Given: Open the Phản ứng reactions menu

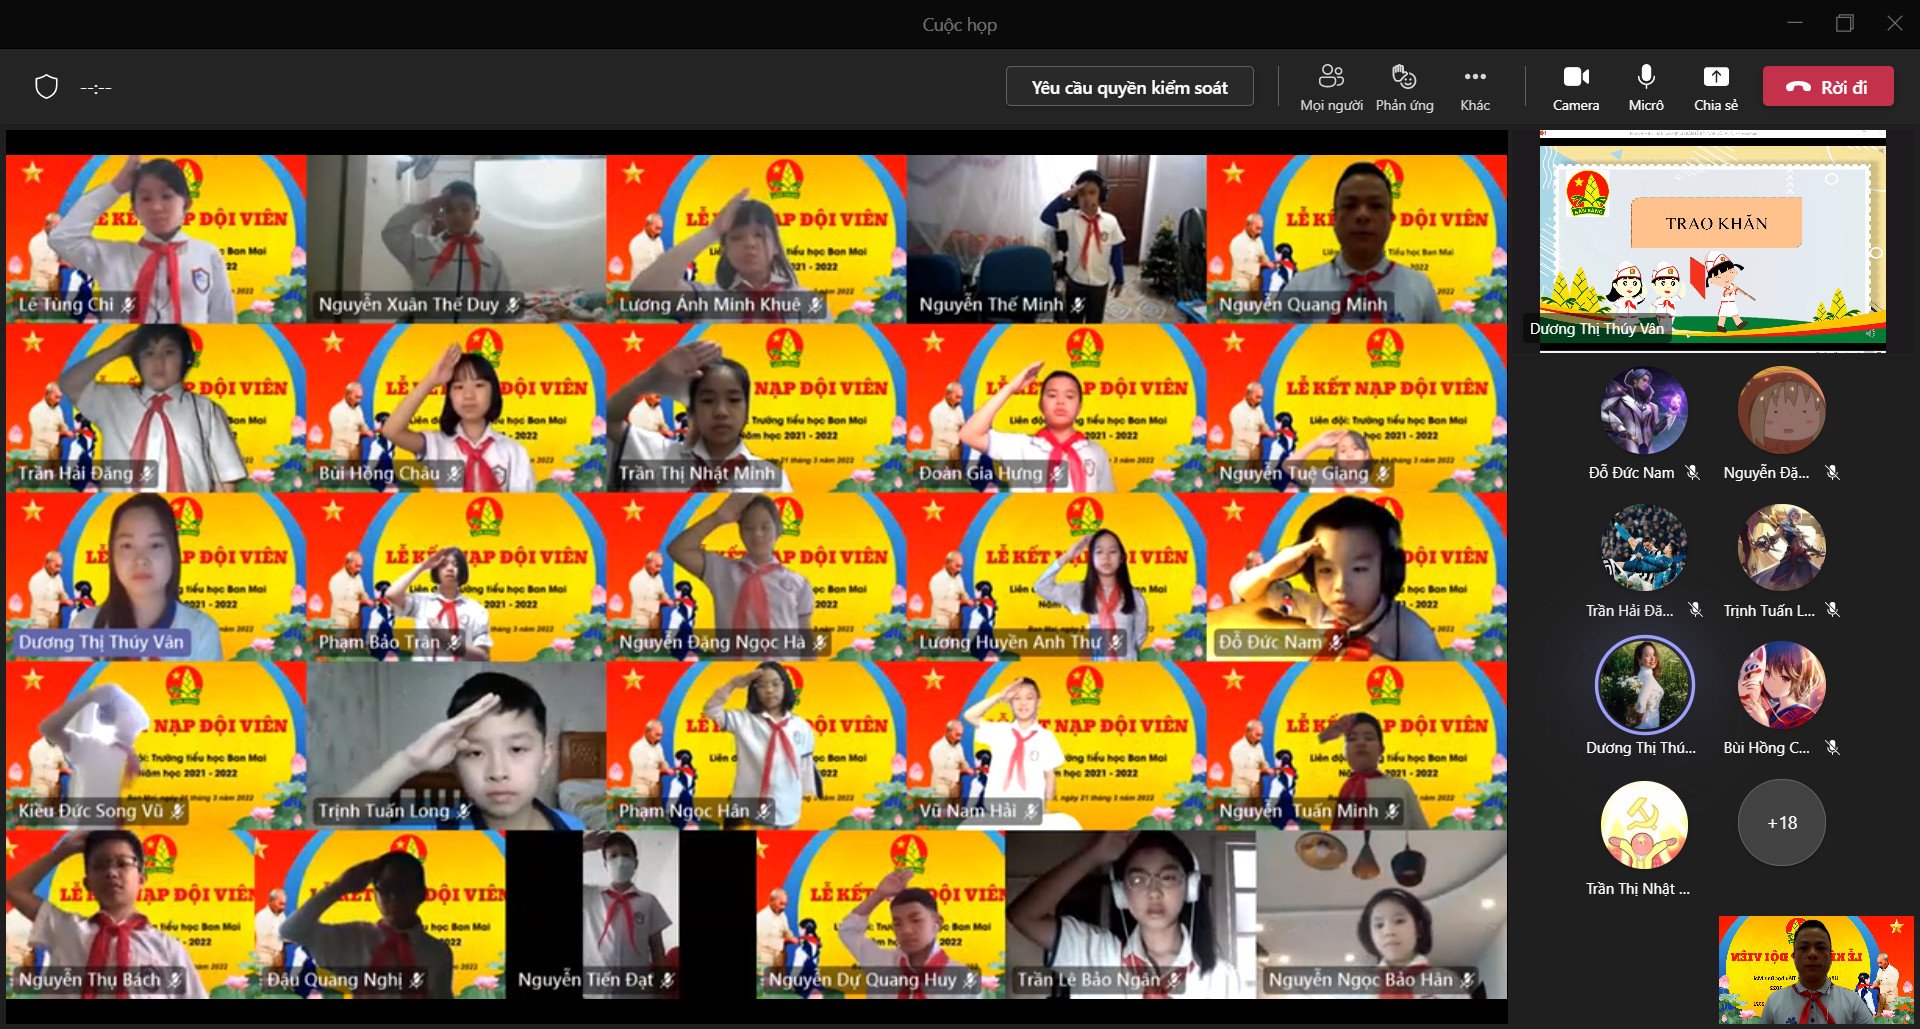Looking at the screenshot, I should pos(1404,88).
